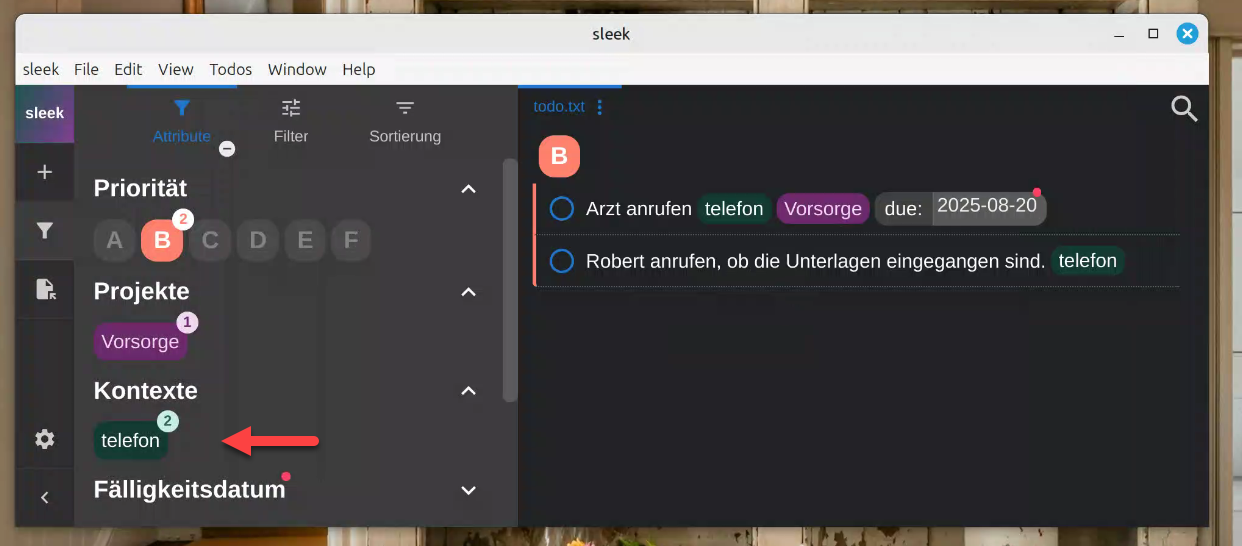Open the three-dot menu beside todo.txt

click(x=600, y=107)
